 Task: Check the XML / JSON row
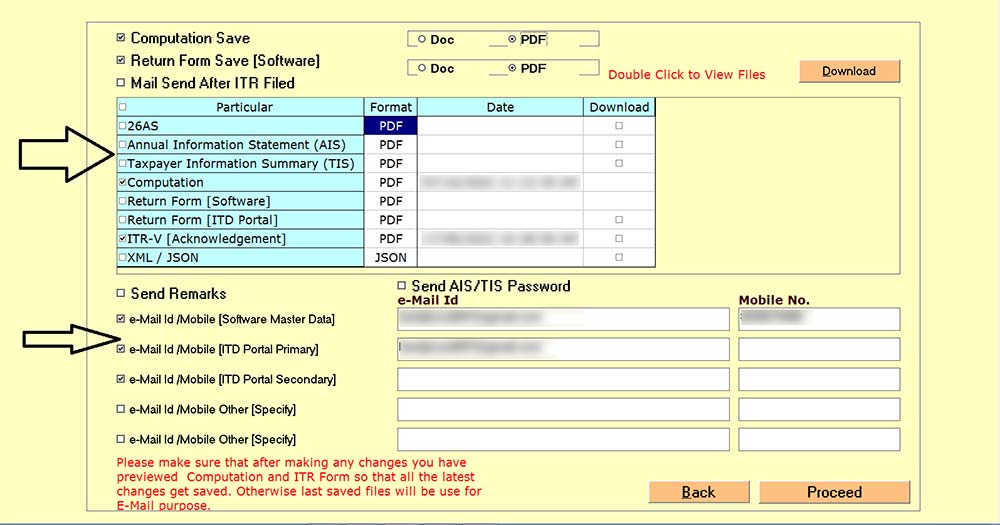pos(123,258)
